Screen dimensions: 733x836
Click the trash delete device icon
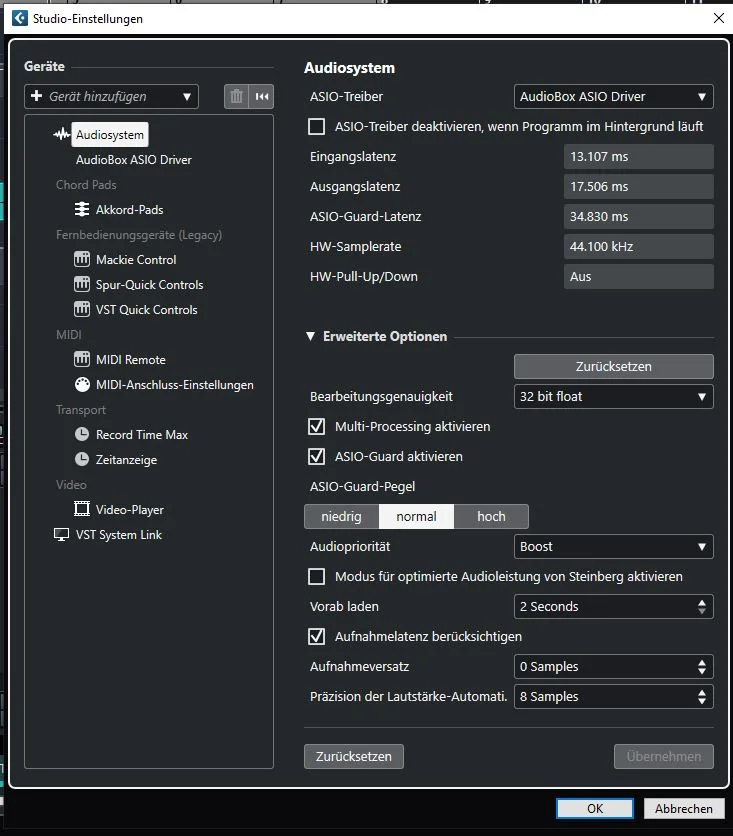pos(236,97)
